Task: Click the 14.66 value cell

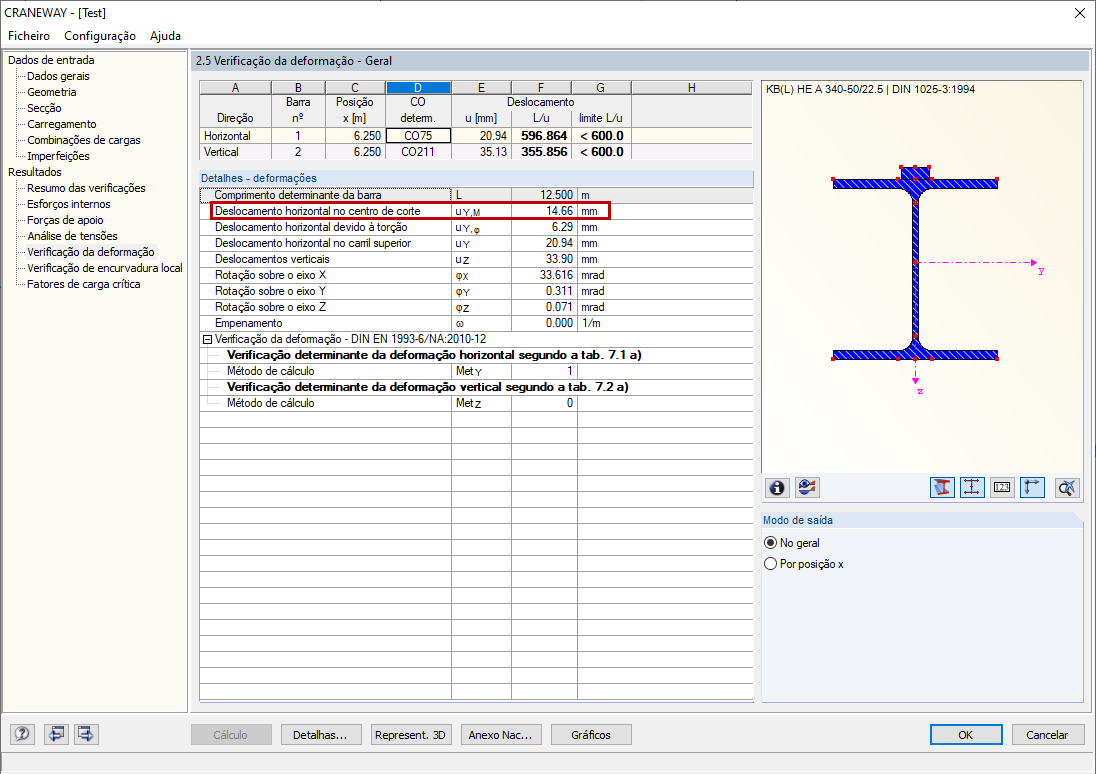Action: (x=545, y=211)
